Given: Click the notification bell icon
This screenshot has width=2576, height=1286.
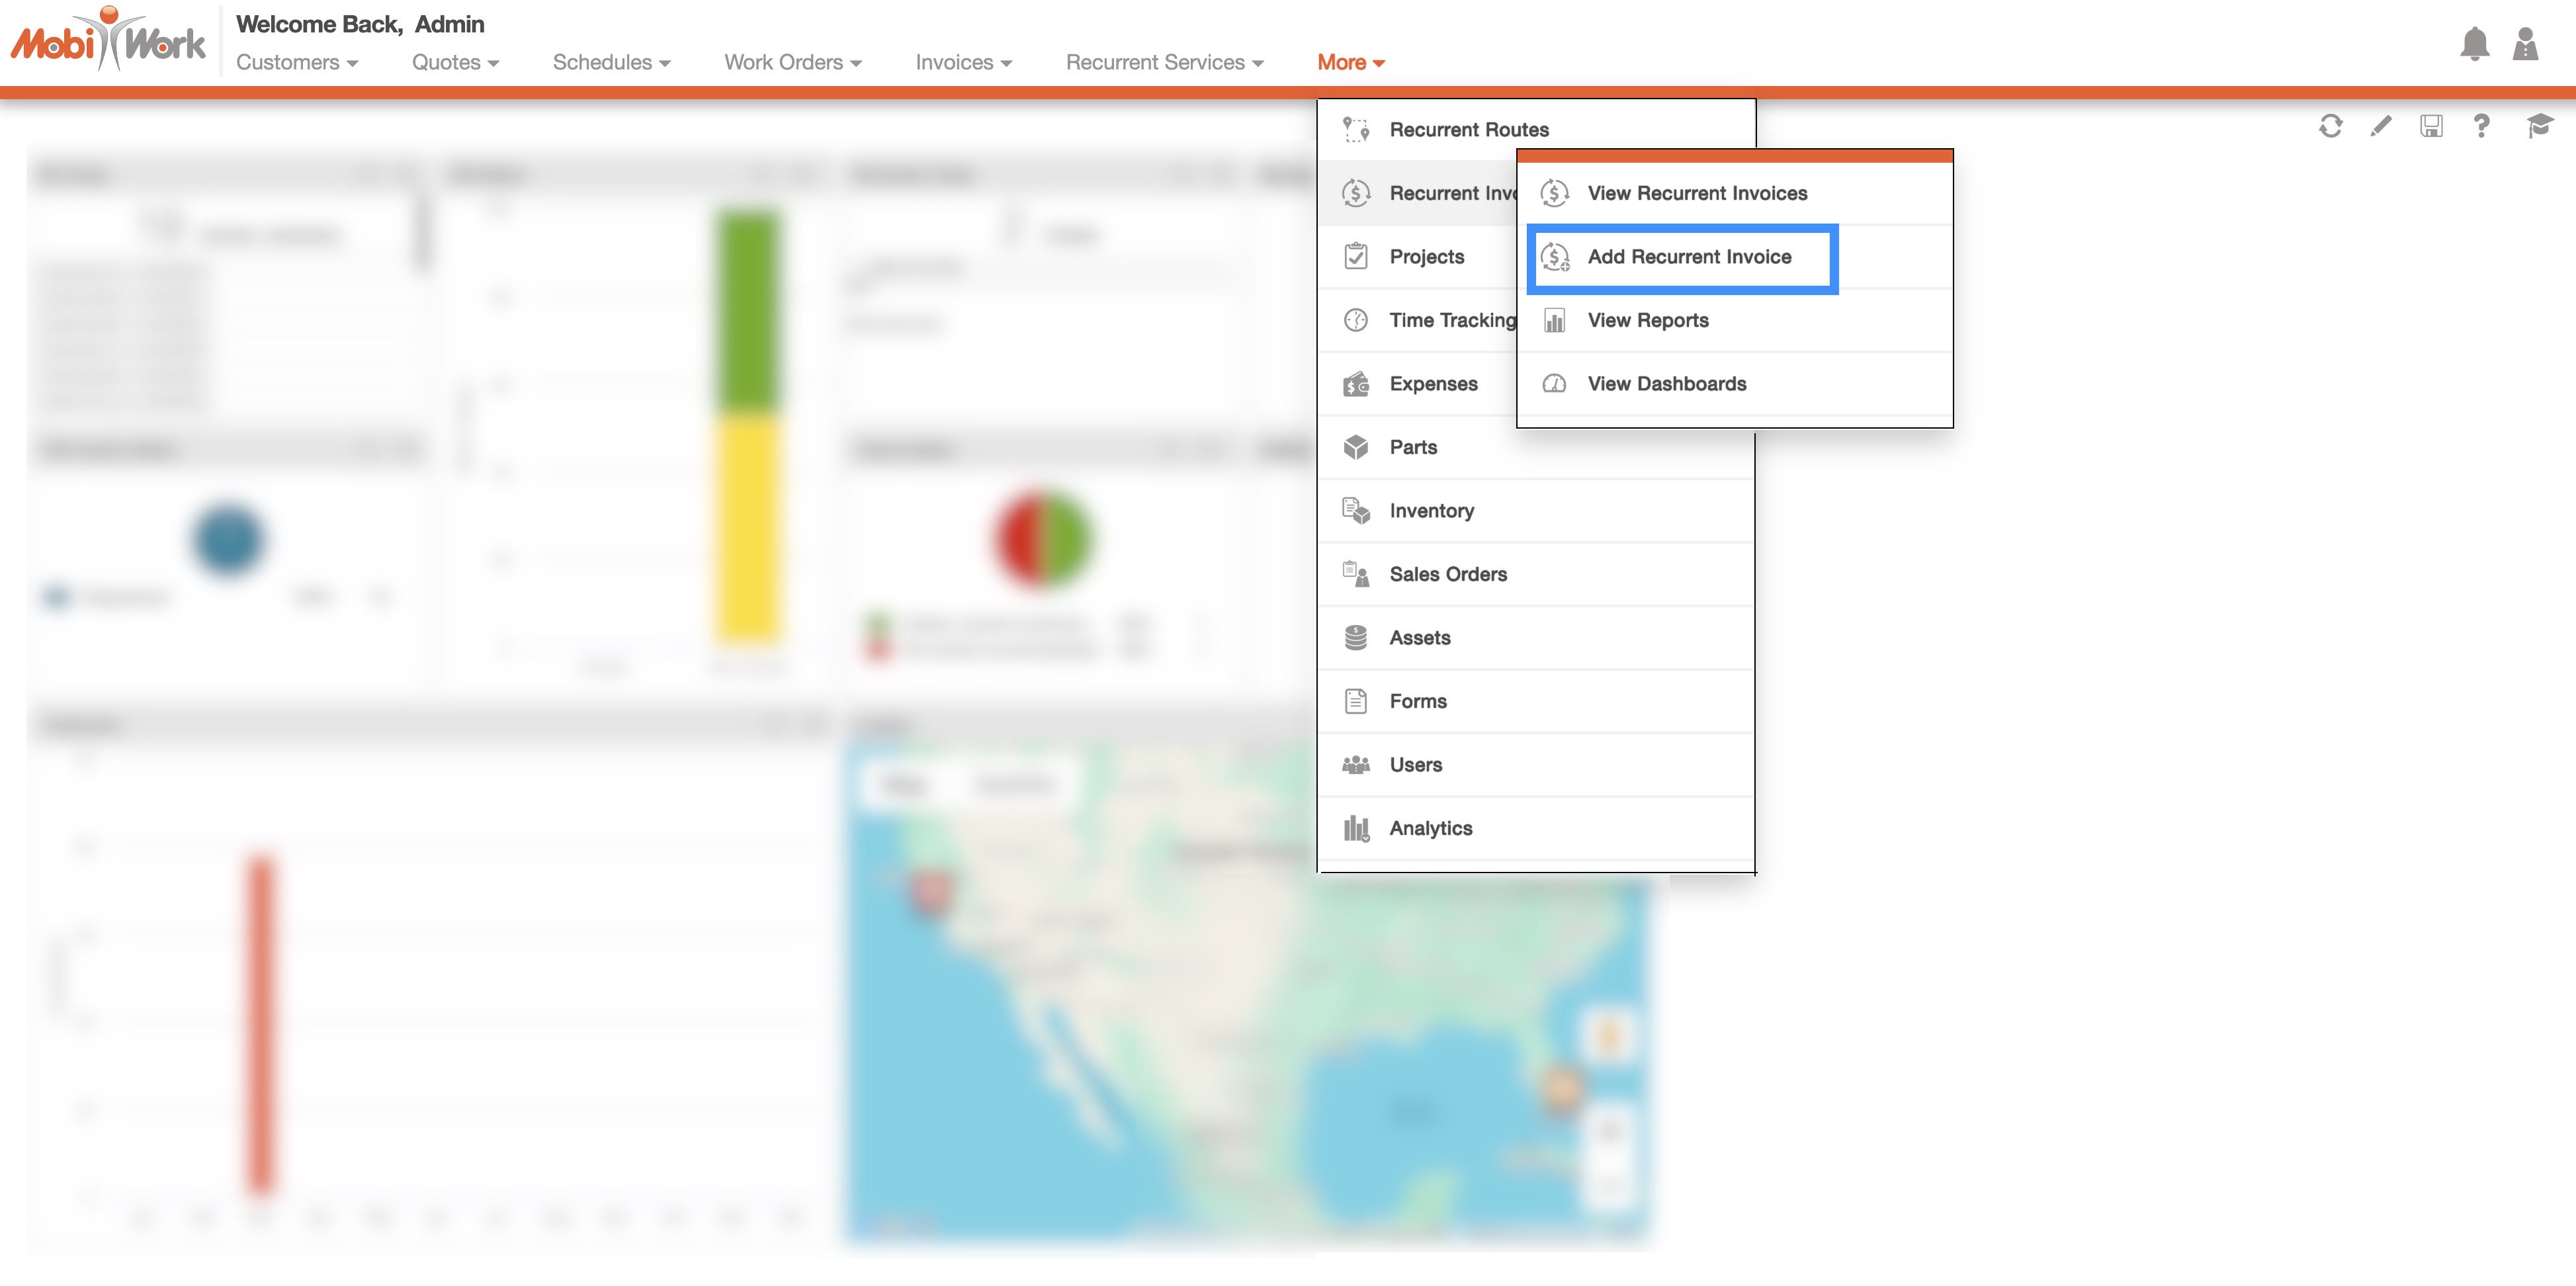Looking at the screenshot, I should pyautogui.click(x=2474, y=45).
